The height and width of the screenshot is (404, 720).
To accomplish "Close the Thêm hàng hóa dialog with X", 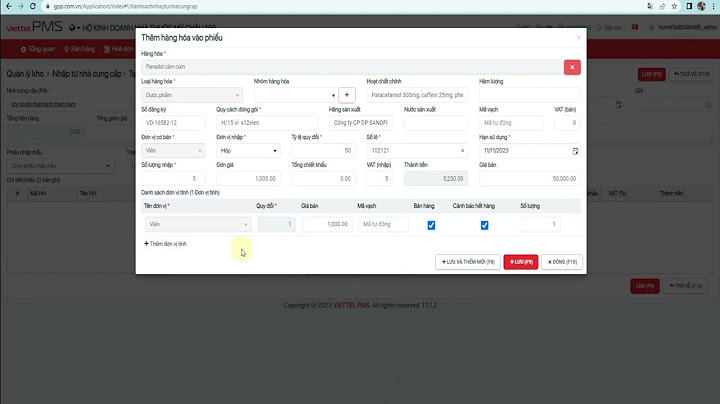I will pos(579,38).
